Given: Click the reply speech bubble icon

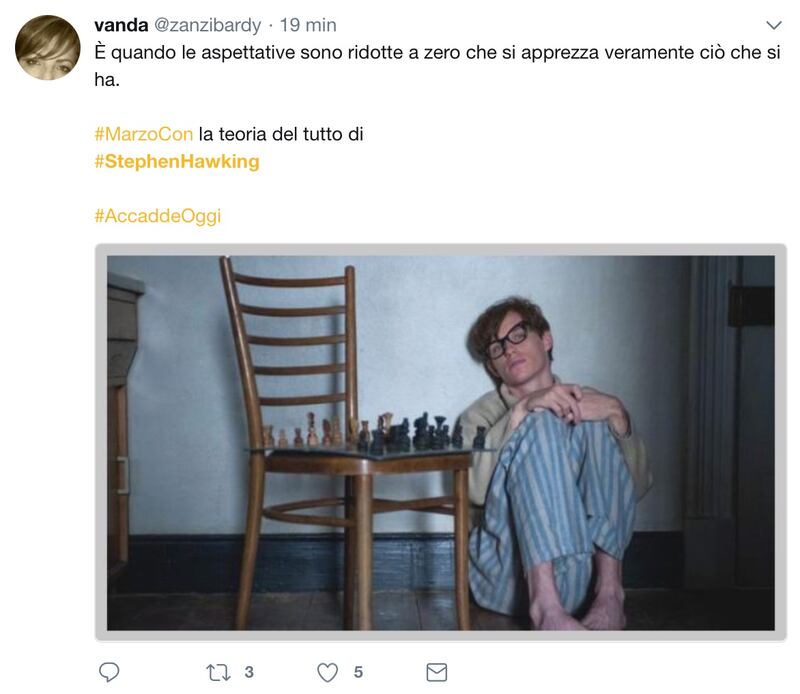Looking at the screenshot, I should (109, 672).
